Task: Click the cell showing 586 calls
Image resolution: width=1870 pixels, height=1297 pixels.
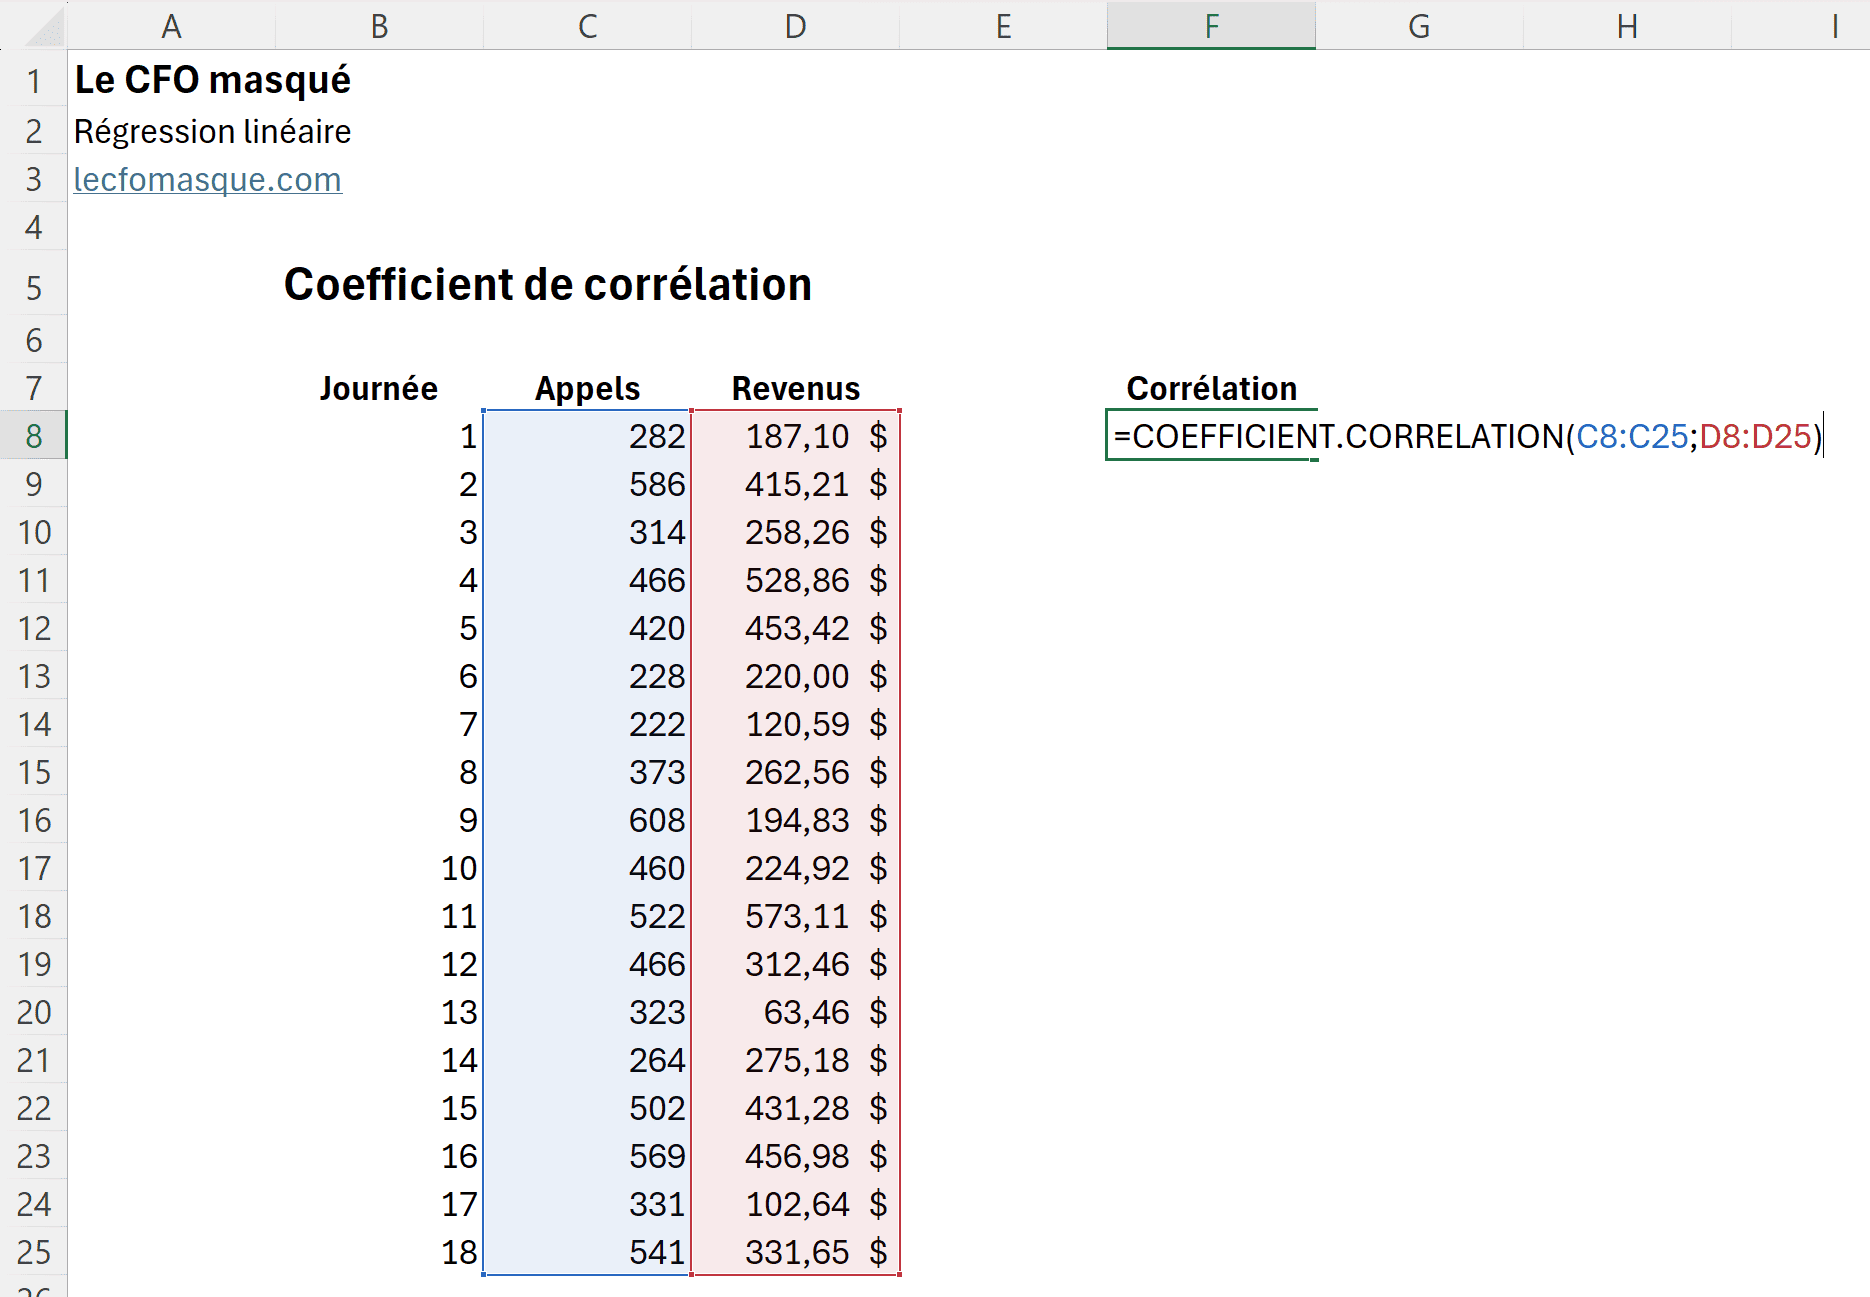Action: (586, 484)
